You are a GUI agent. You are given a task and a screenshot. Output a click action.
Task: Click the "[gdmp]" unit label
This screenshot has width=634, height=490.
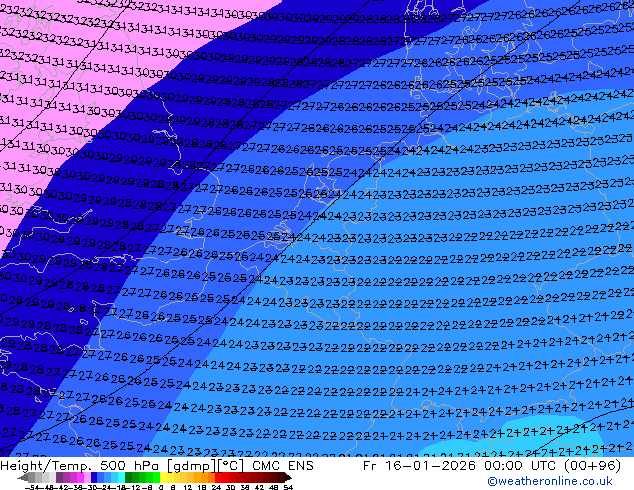[x=191, y=466]
